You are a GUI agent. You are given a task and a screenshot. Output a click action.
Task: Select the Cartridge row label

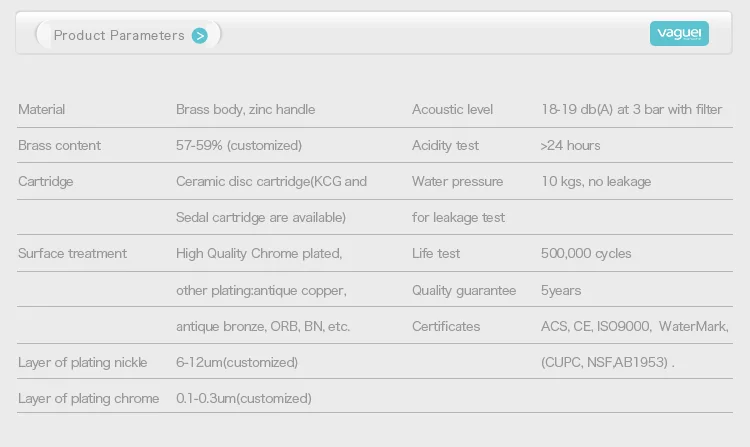[46, 181]
